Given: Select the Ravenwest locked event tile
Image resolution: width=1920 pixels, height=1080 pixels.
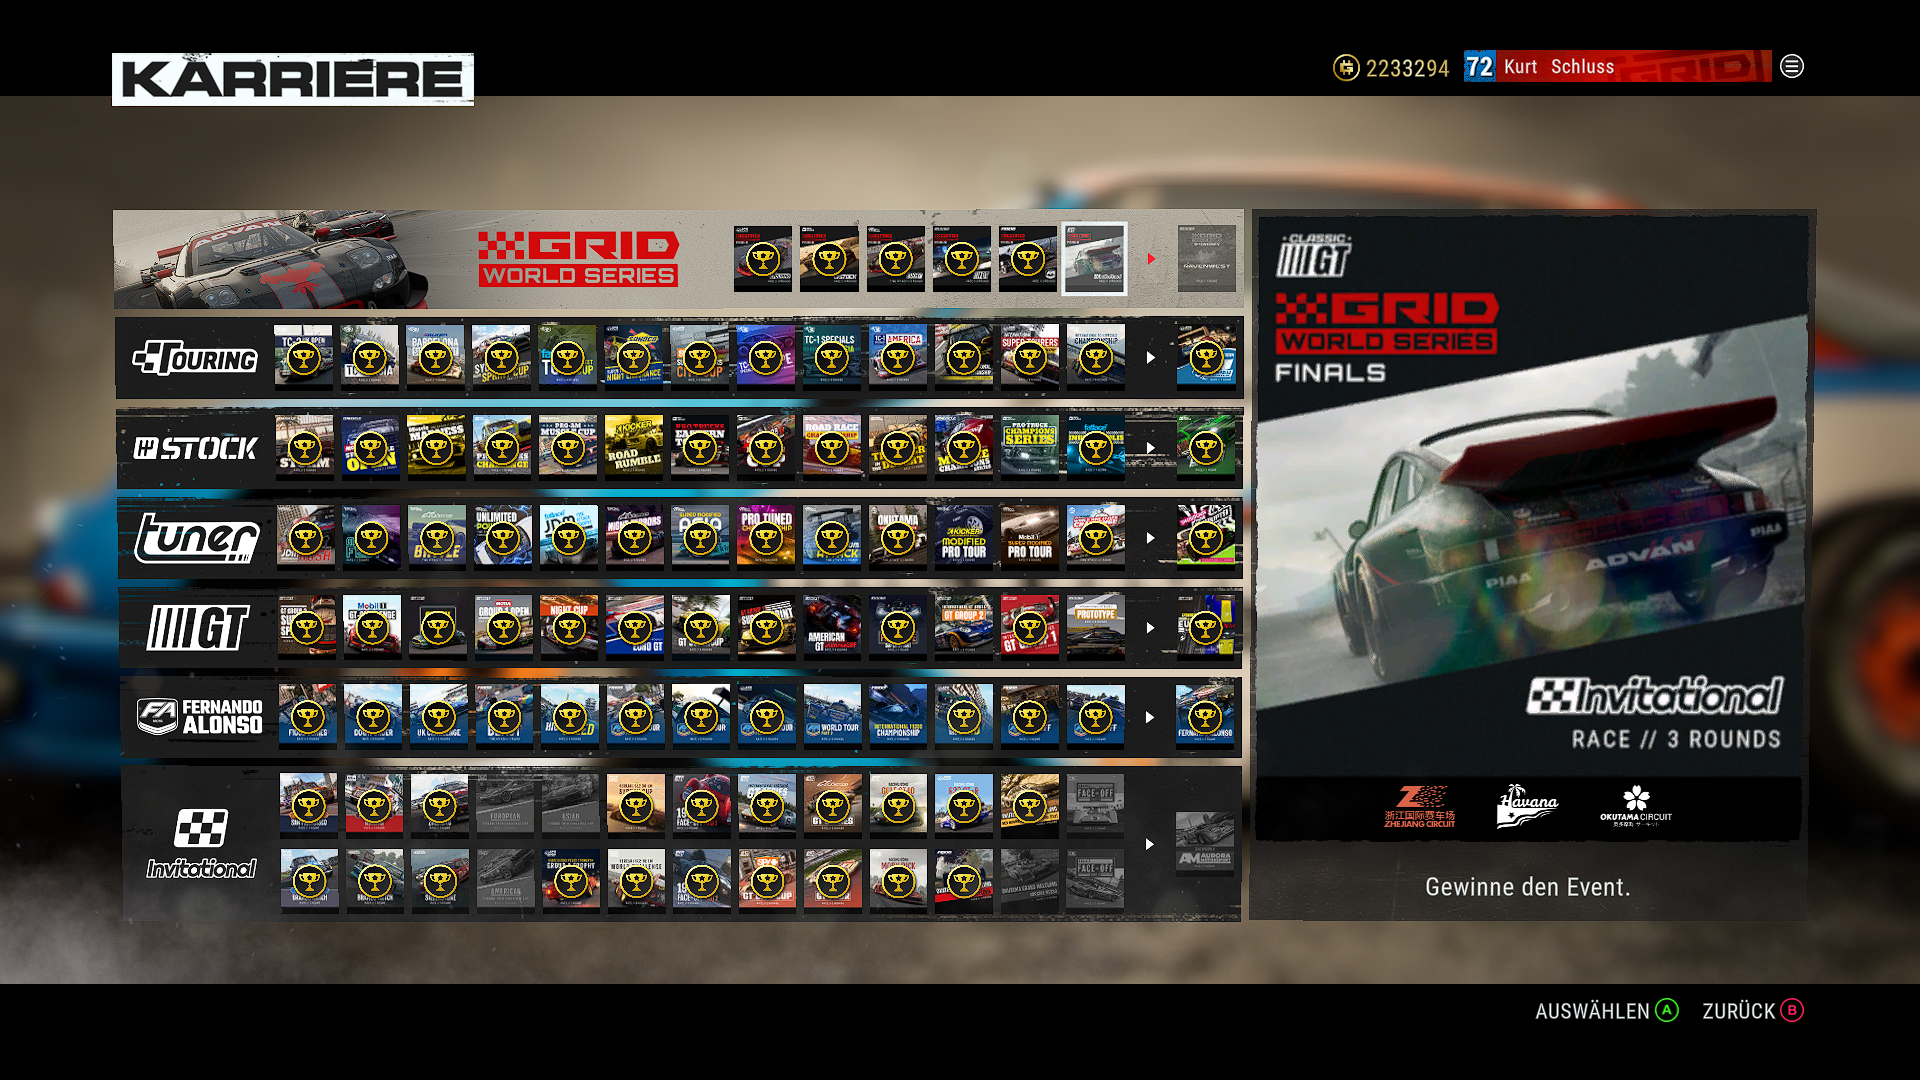Looking at the screenshot, I should 1205,258.
